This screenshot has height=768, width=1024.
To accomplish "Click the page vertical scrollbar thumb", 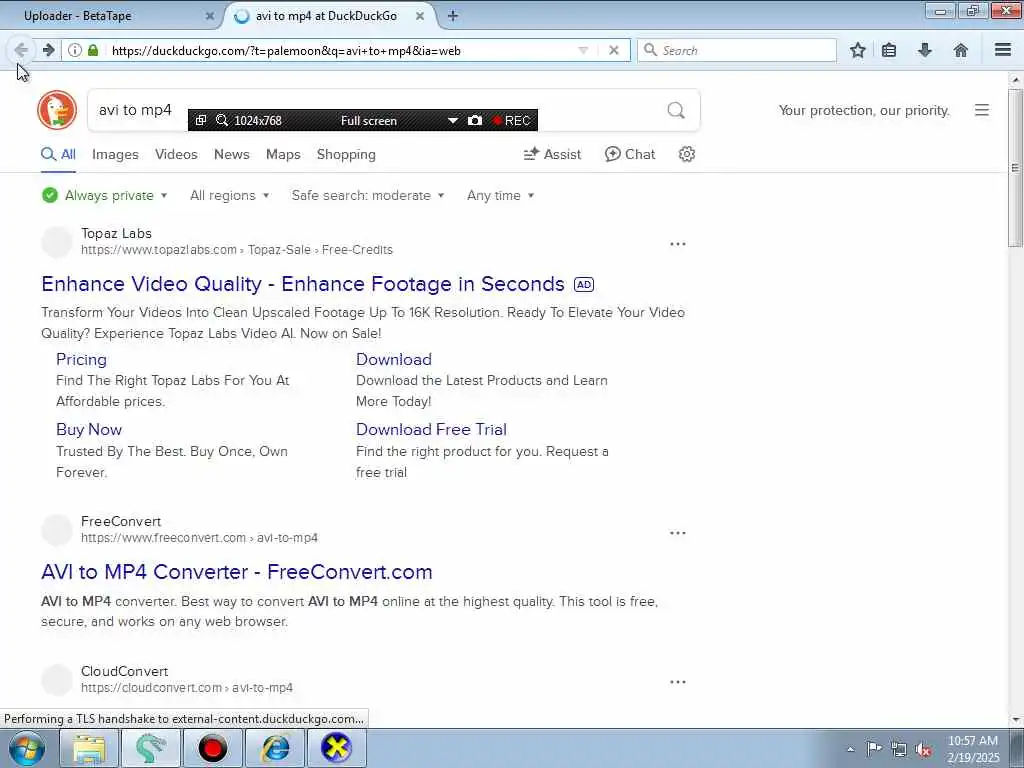I will point(1015,168).
